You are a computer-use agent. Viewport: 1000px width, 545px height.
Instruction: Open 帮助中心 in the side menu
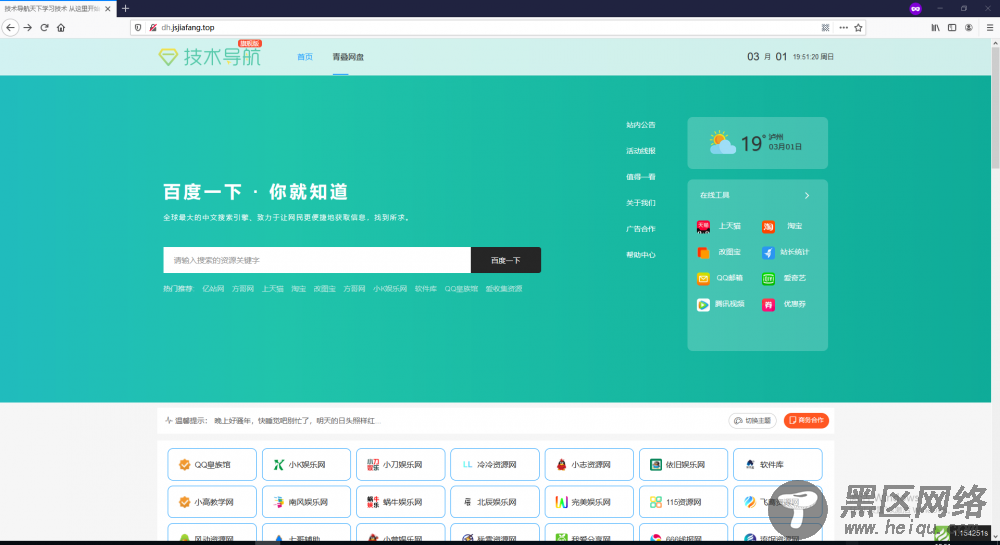[640, 255]
